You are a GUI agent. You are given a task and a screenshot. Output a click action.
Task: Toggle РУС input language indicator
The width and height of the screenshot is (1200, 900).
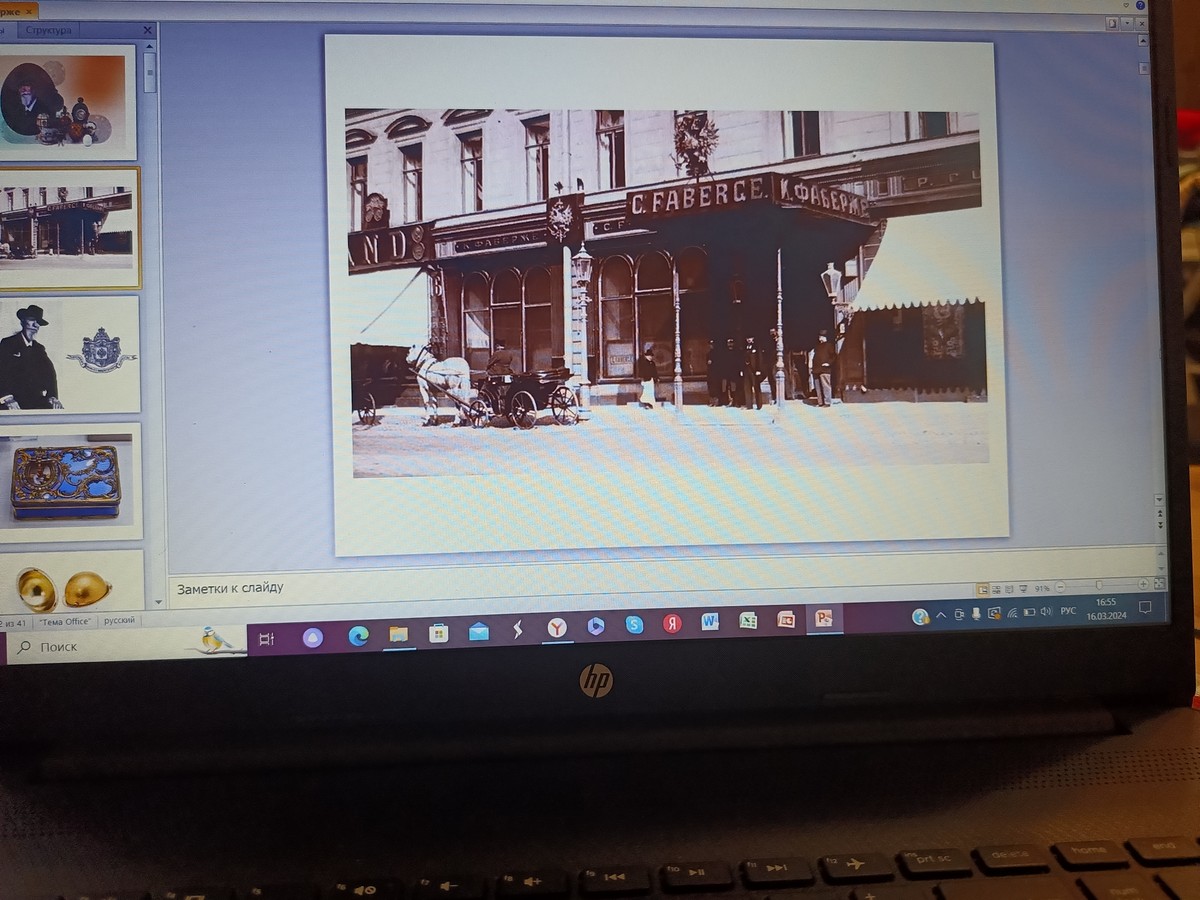[1068, 610]
